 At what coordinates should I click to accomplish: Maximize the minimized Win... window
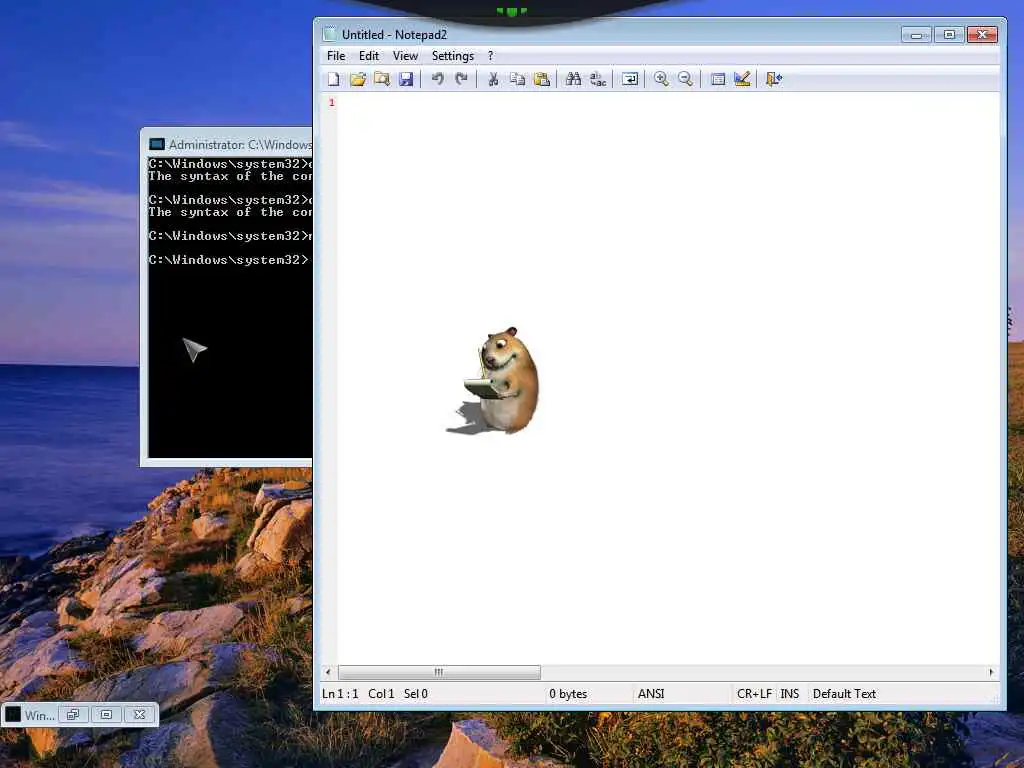(x=106, y=714)
